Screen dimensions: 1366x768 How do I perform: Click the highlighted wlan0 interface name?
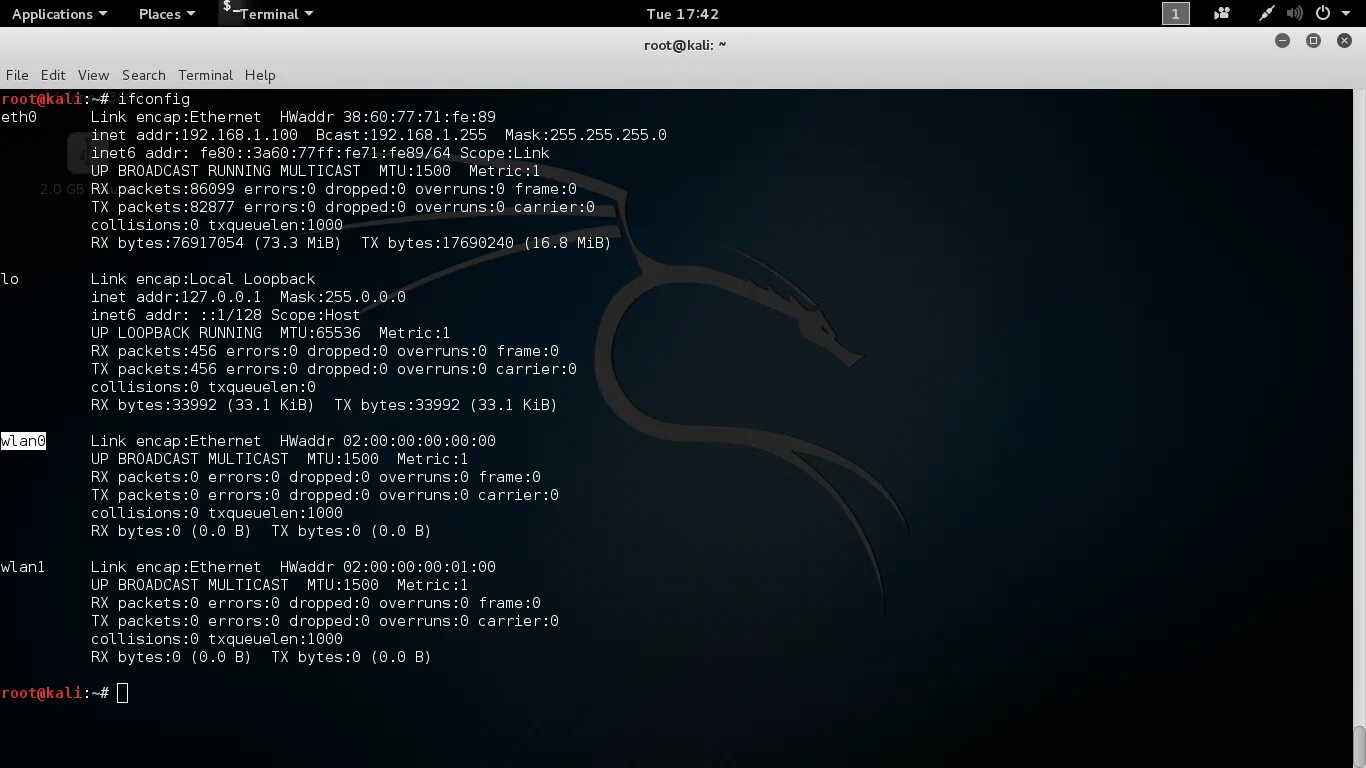click(x=23, y=441)
